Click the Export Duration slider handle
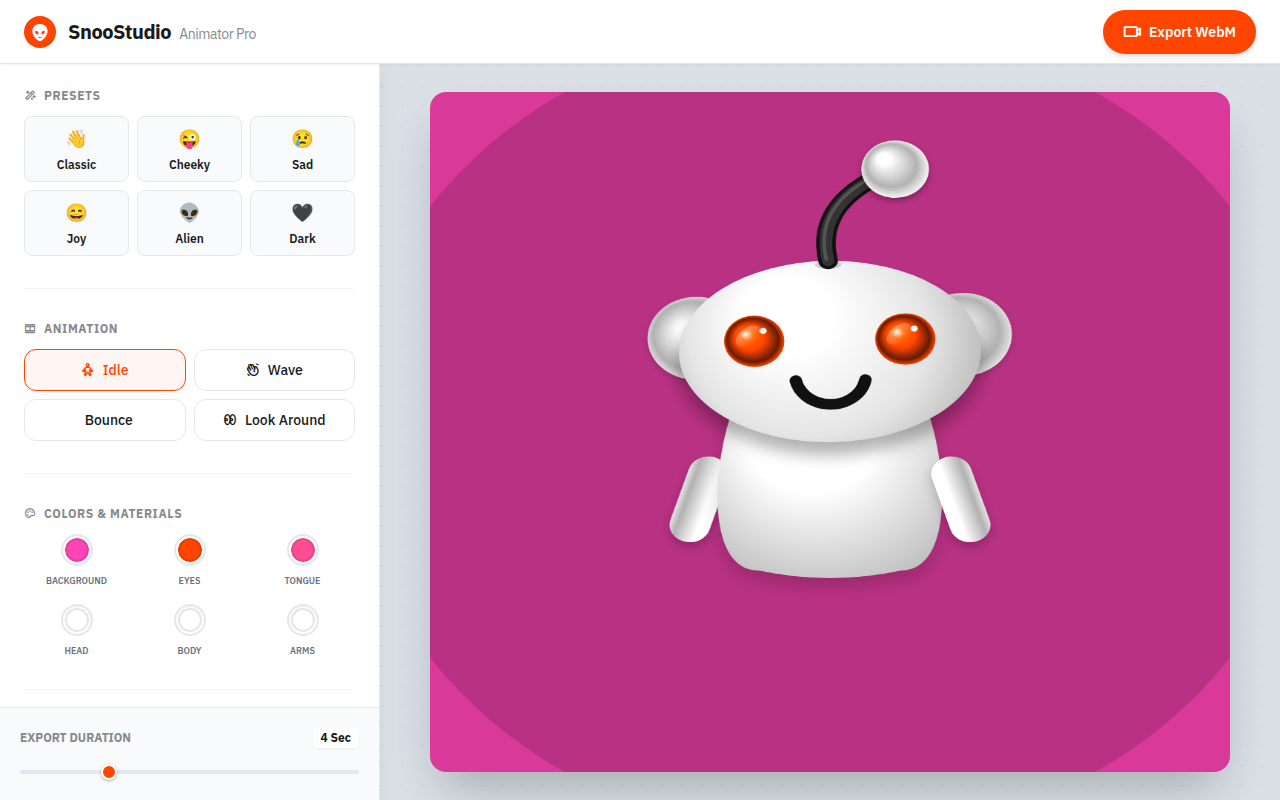The image size is (1280, 800). [109, 772]
